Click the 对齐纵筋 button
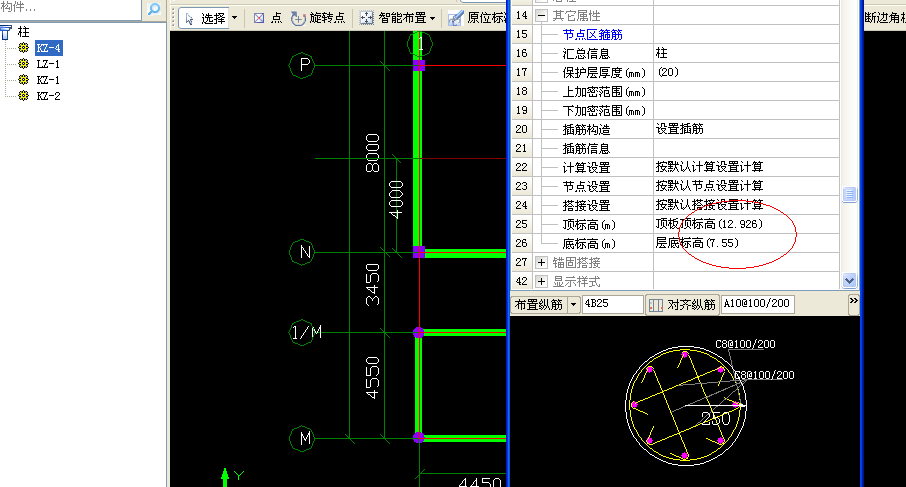The width and height of the screenshot is (906, 487). click(682, 304)
